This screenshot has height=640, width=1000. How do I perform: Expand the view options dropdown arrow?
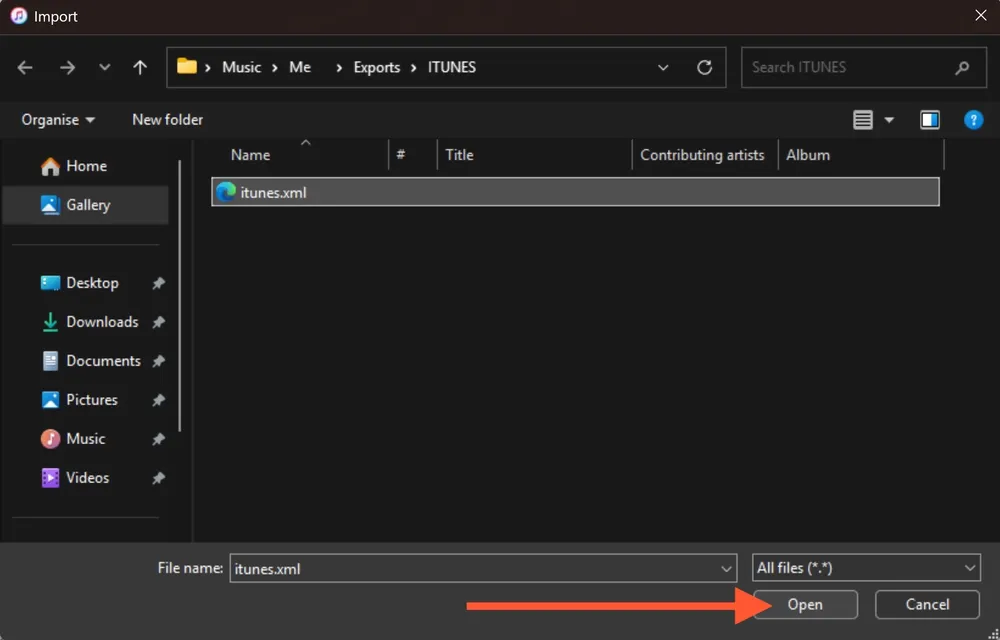coord(888,119)
